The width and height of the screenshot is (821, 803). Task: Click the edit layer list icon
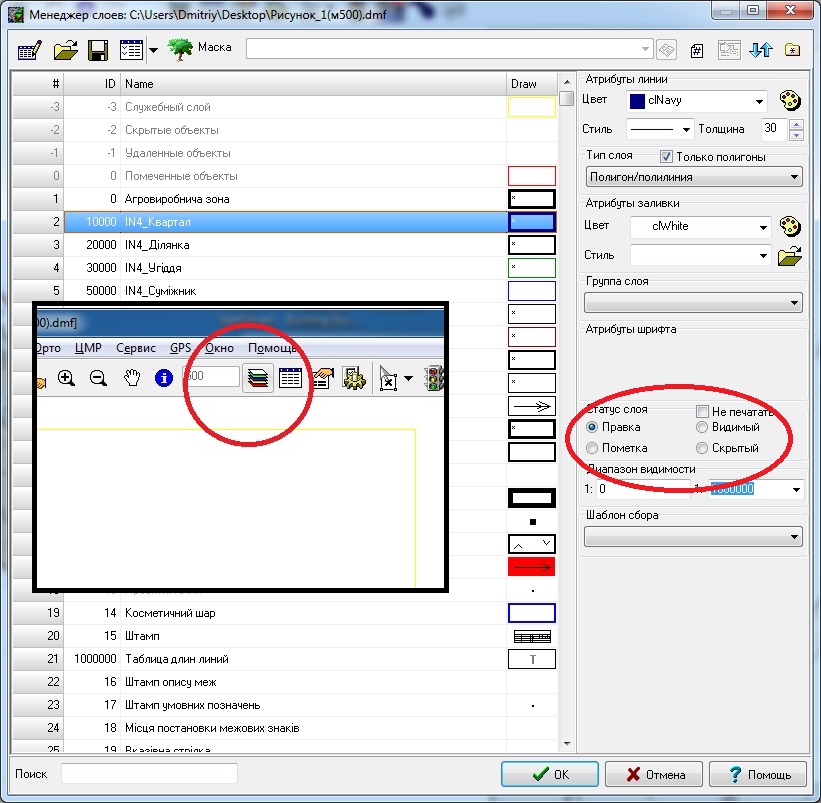(x=27, y=49)
